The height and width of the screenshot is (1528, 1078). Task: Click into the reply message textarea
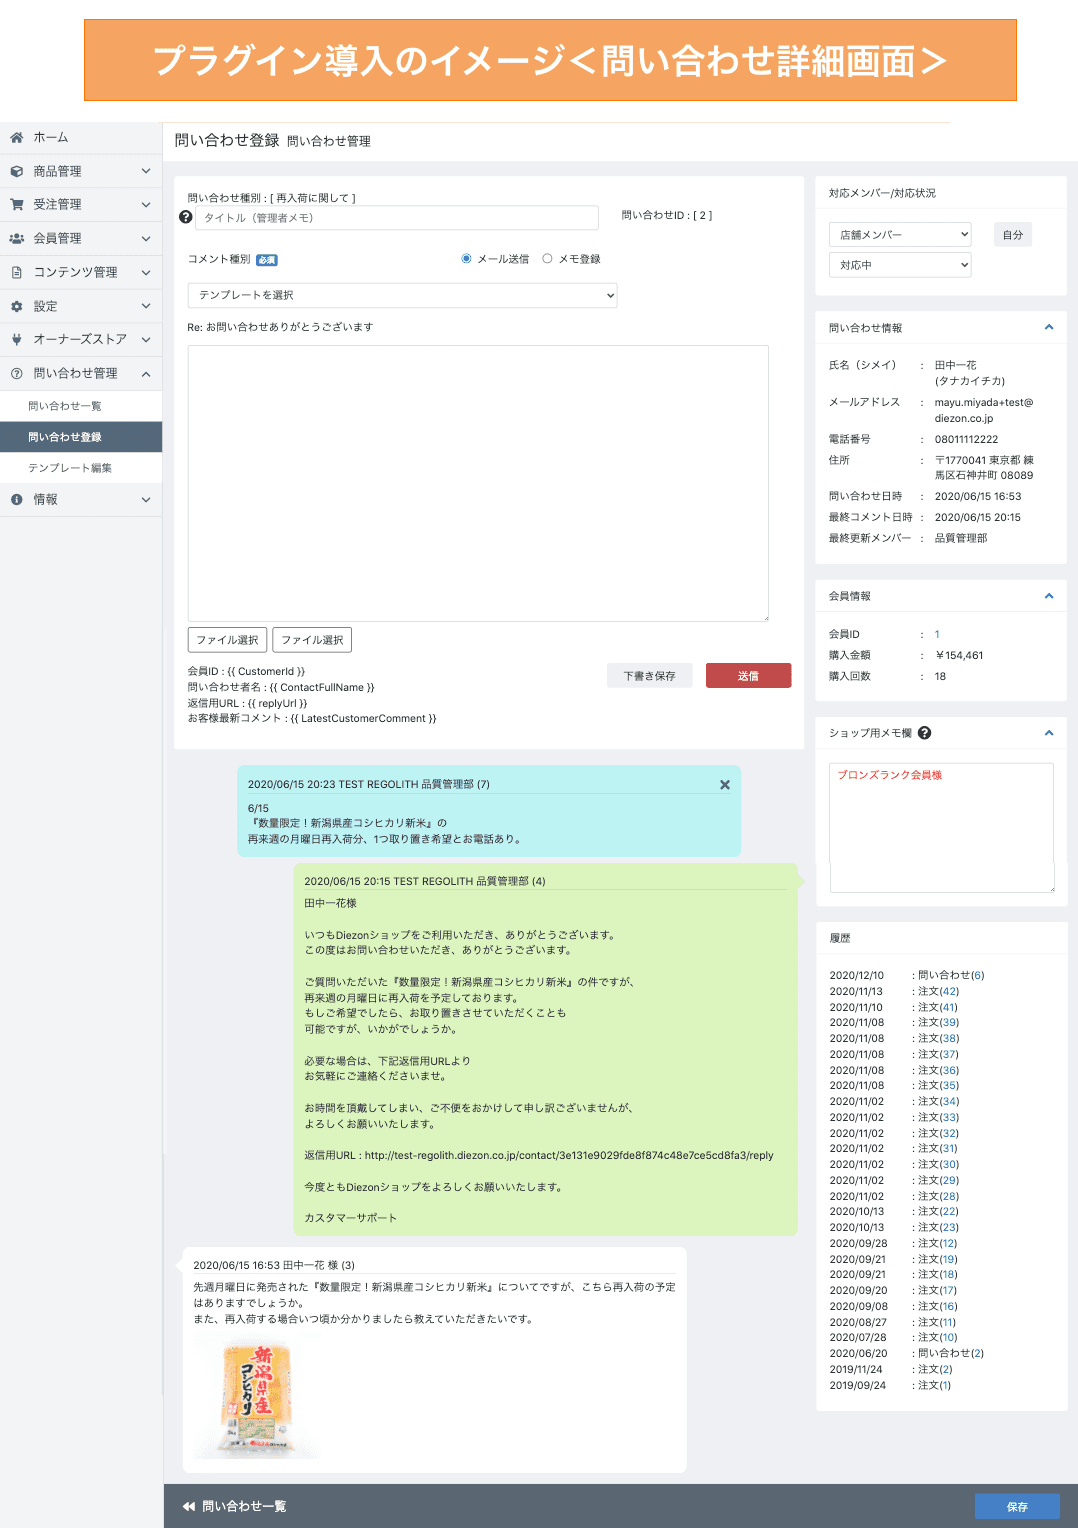click(x=478, y=483)
